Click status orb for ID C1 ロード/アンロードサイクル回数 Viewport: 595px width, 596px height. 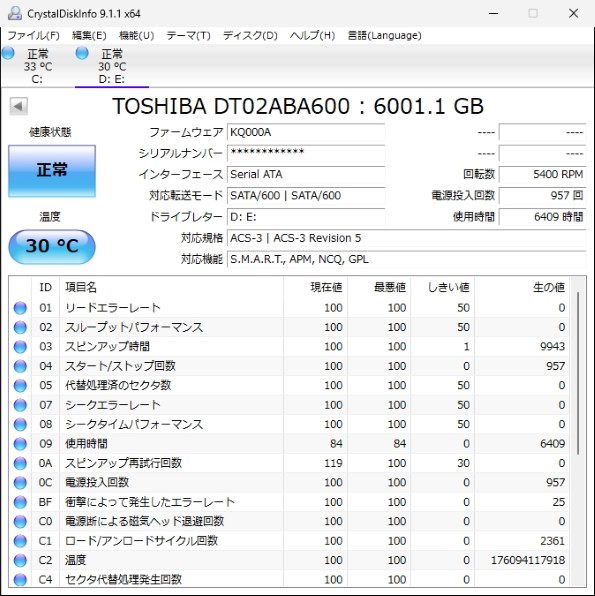coord(20,541)
